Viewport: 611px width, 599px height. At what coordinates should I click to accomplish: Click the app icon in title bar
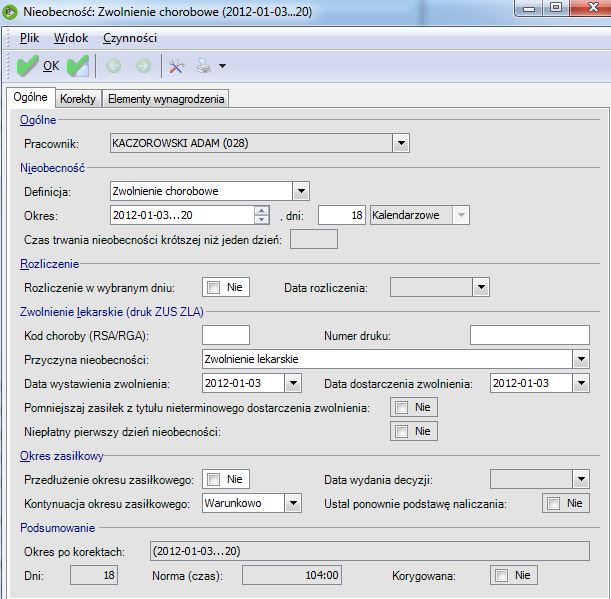pos(10,12)
